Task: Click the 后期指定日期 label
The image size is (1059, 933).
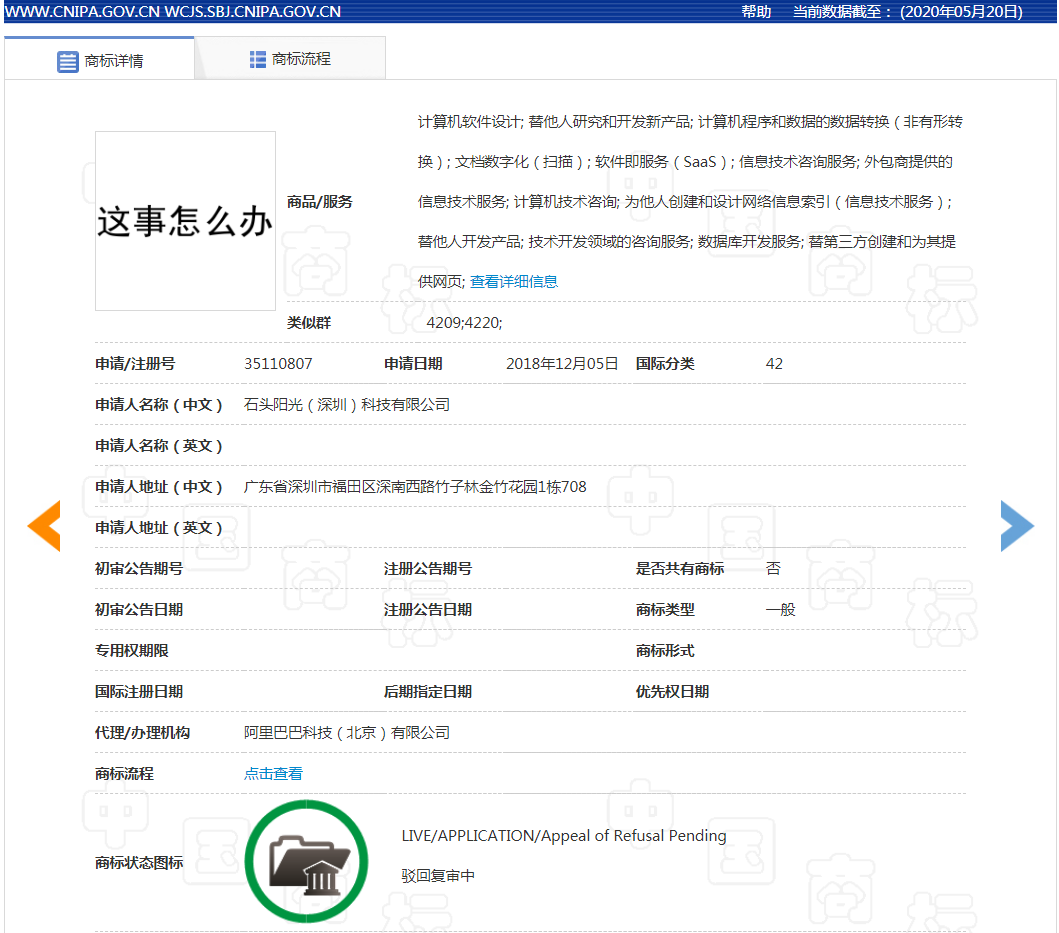Action: (428, 691)
